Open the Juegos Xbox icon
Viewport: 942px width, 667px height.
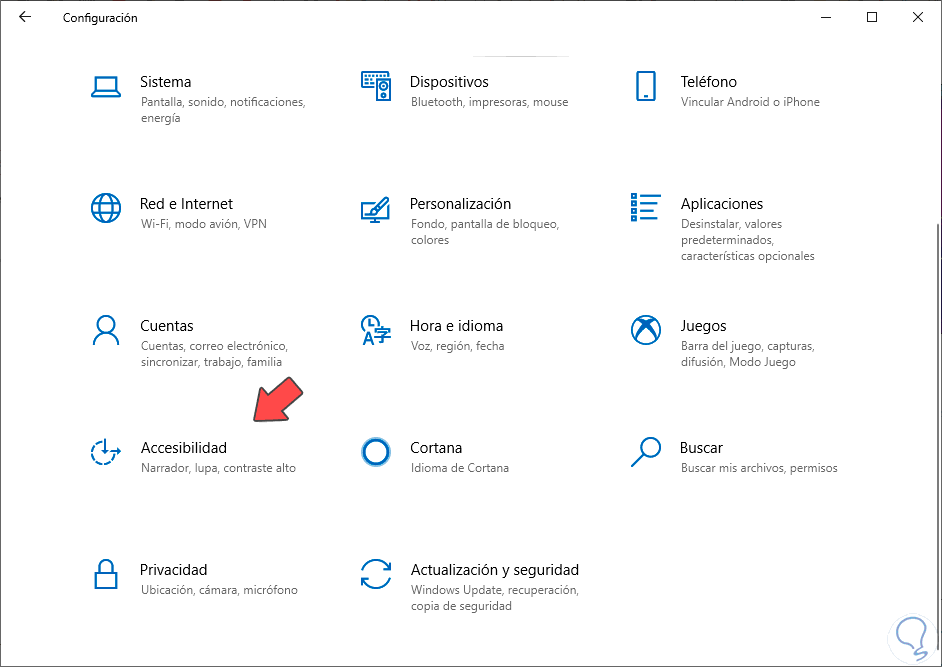pyautogui.click(x=645, y=330)
